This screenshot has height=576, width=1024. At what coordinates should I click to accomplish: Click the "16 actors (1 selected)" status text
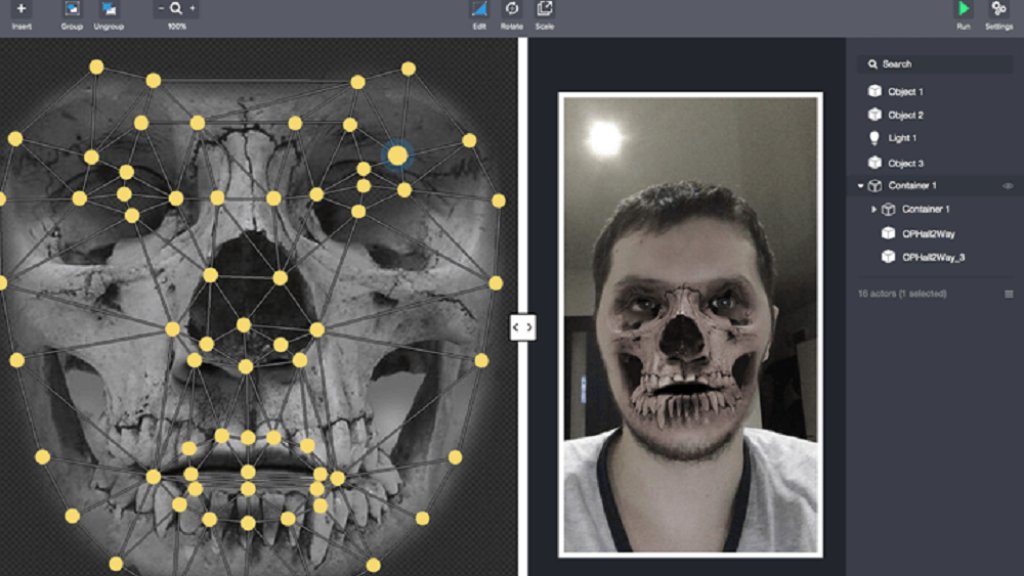902,294
